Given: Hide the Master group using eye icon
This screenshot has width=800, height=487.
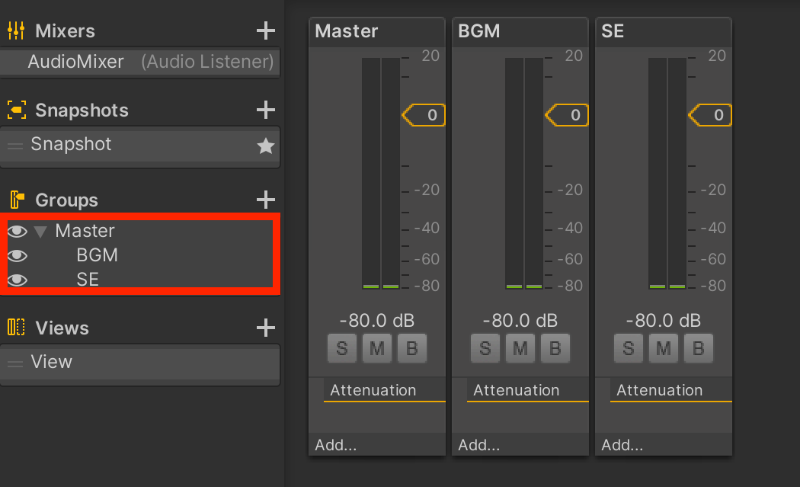Looking at the screenshot, I should tap(17, 231).
